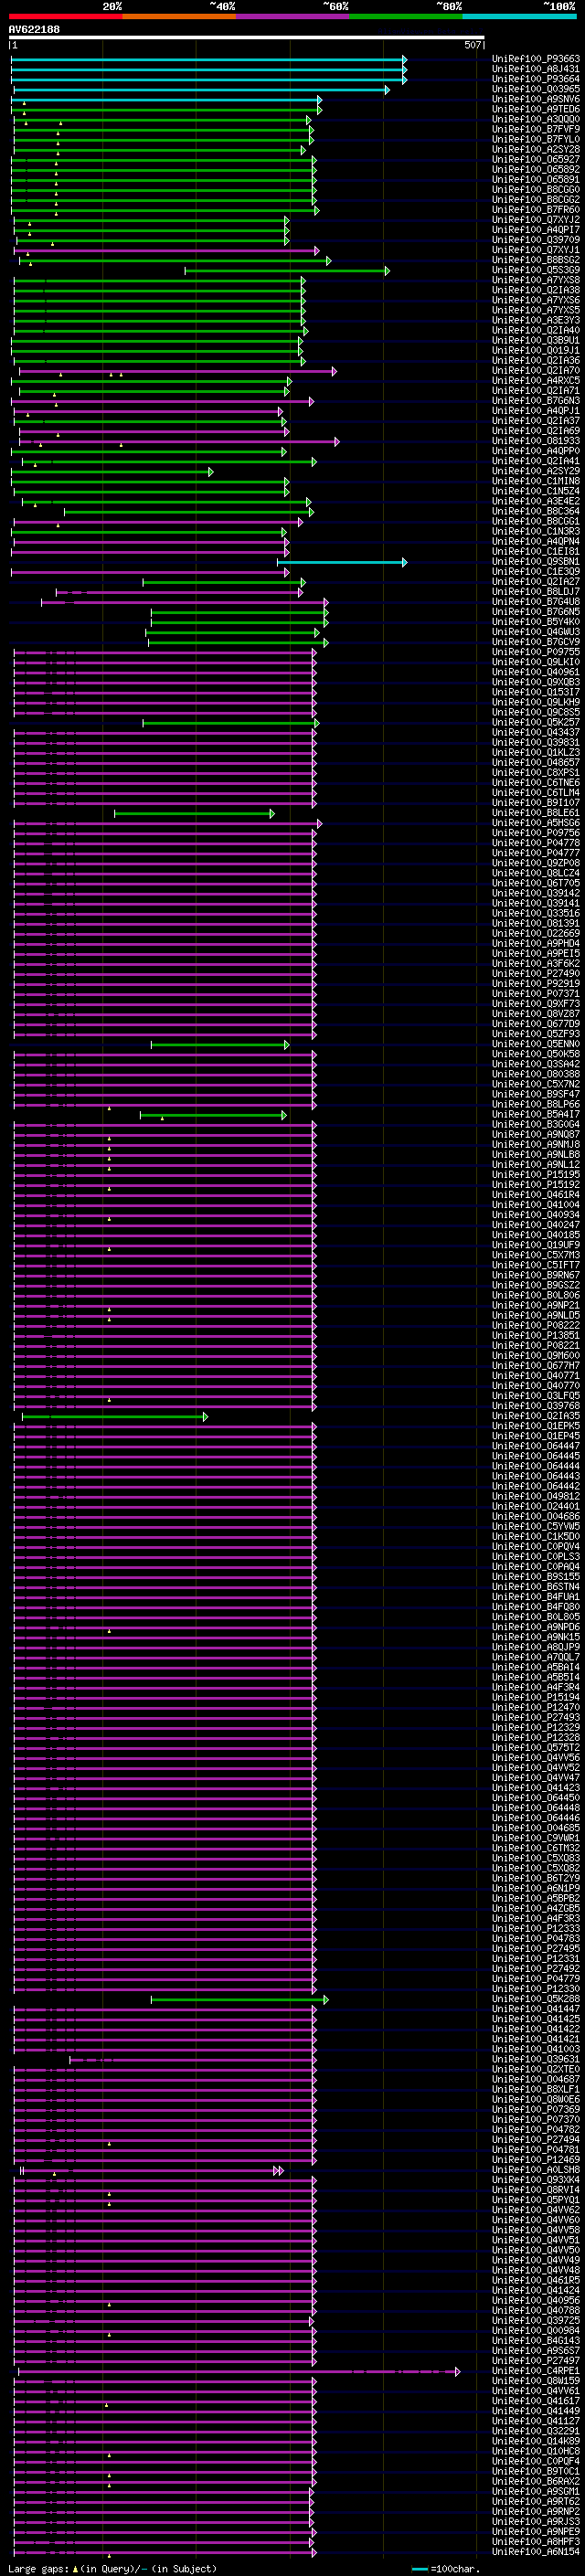Click the green alignment bar for UniRef100_Q2IA35

point(115,1416)
